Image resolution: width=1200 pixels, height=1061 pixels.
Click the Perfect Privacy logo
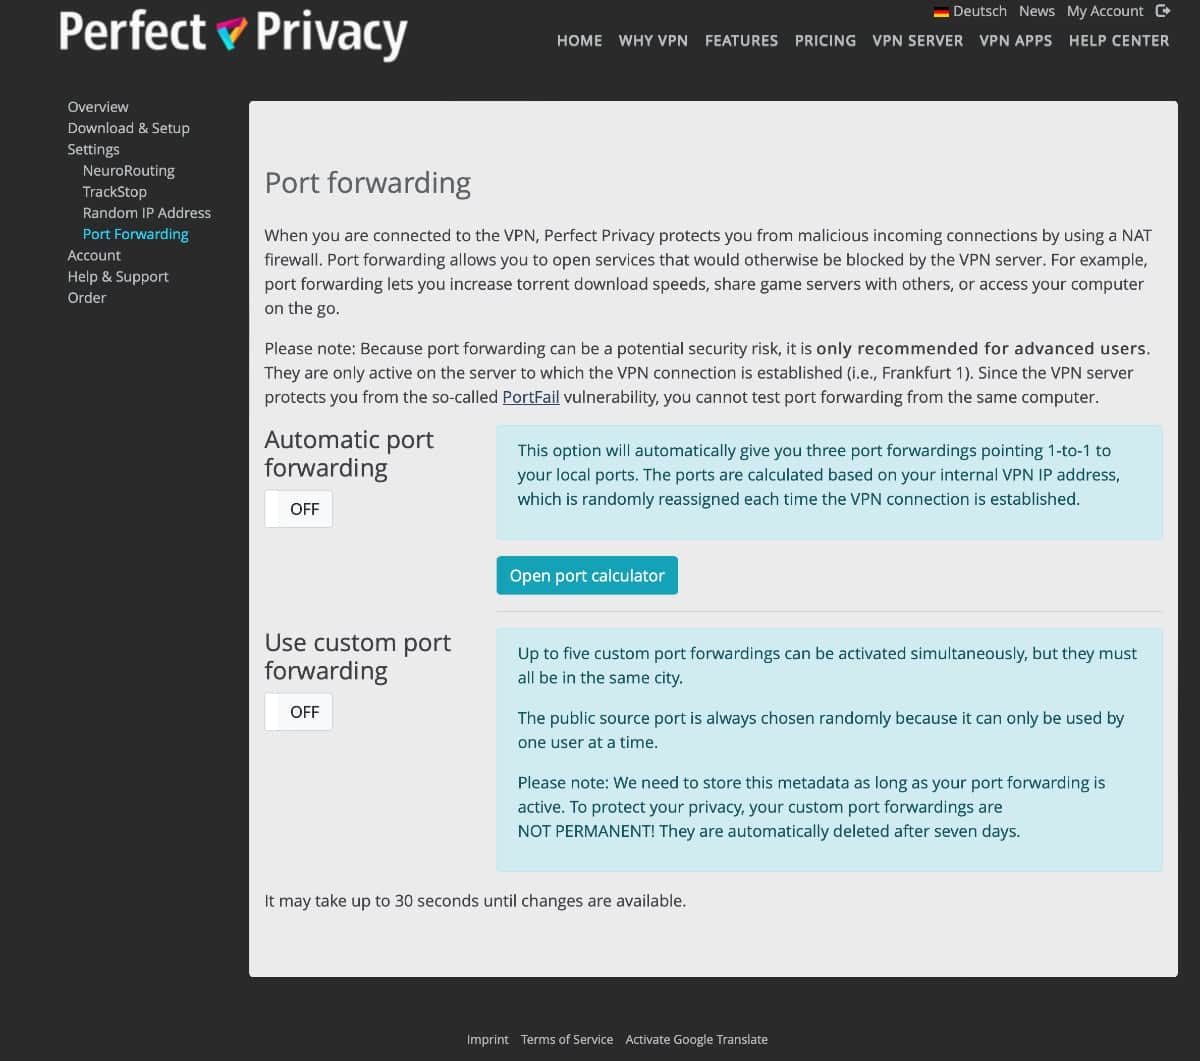click(232, 34)
